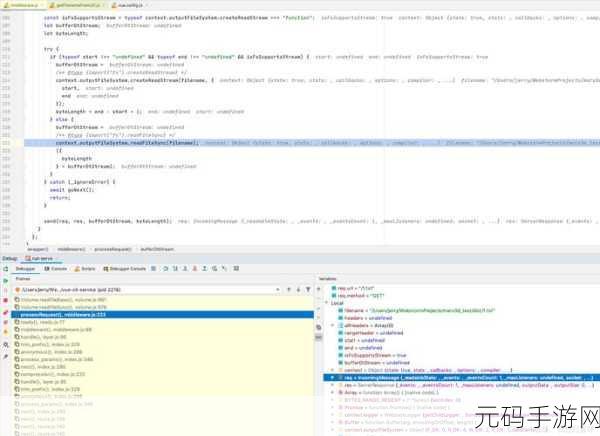
Task: Open the Scripts tab in debug panel
Action: (85, 269)
